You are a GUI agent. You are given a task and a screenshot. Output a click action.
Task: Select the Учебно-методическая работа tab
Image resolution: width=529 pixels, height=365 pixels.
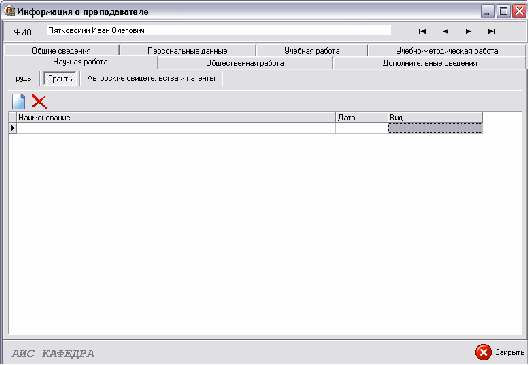447,51
